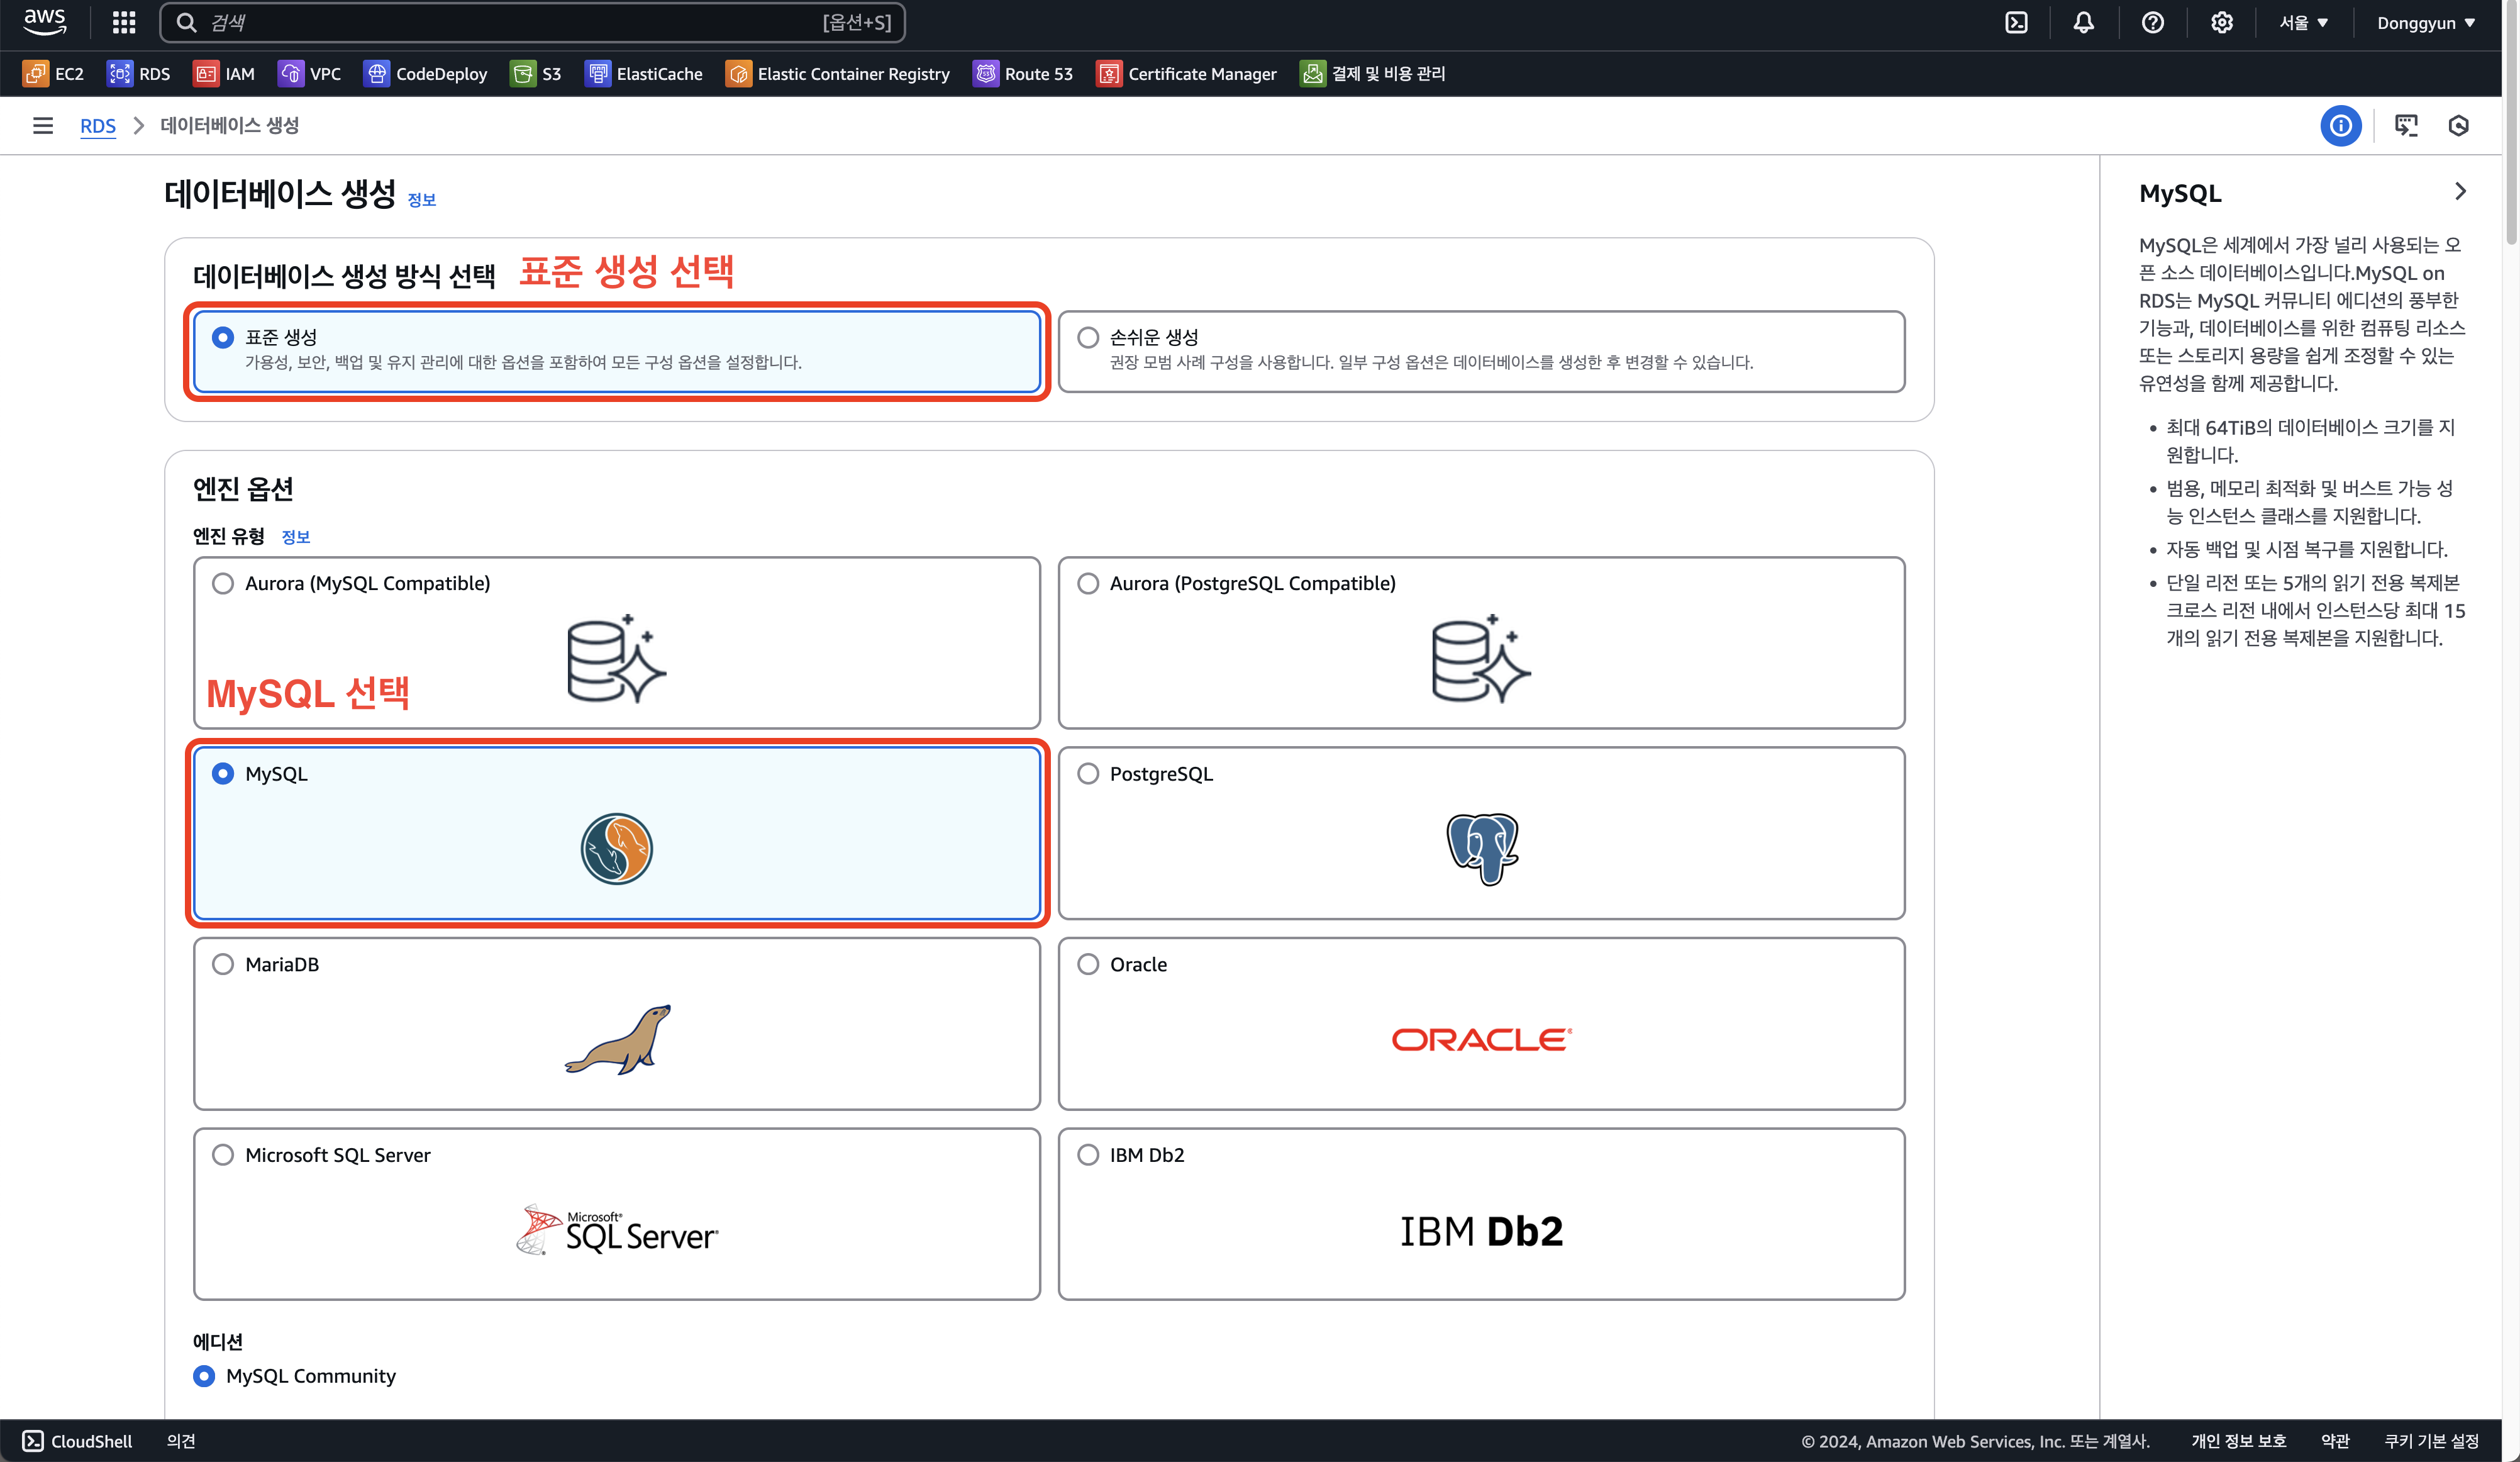
Task: Click the IBM Db2 logo
Action: [x=1482, y=1231]
